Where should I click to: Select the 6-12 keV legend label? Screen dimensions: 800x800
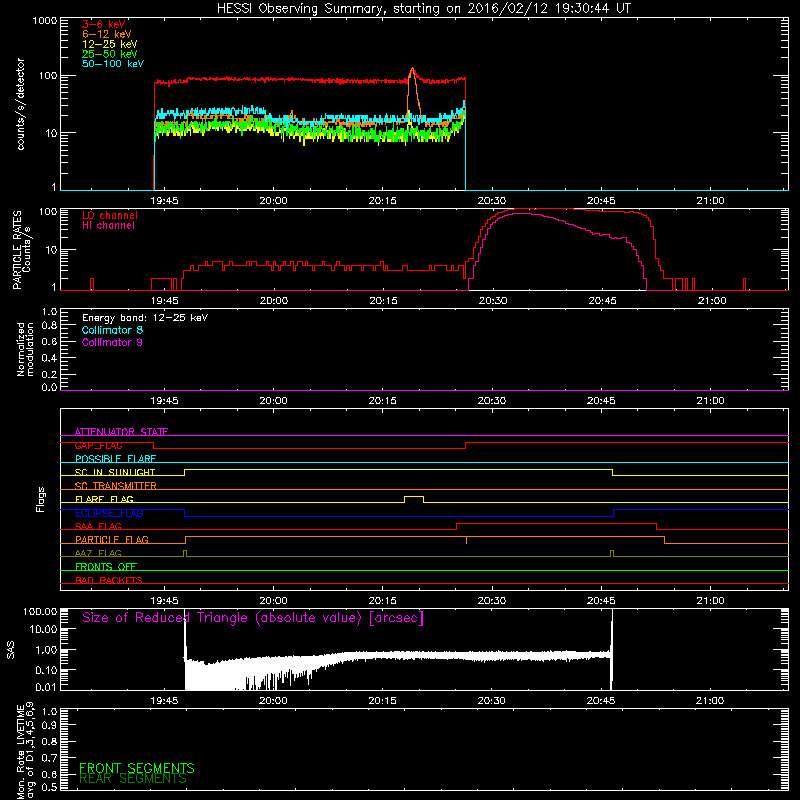(107, 34)
